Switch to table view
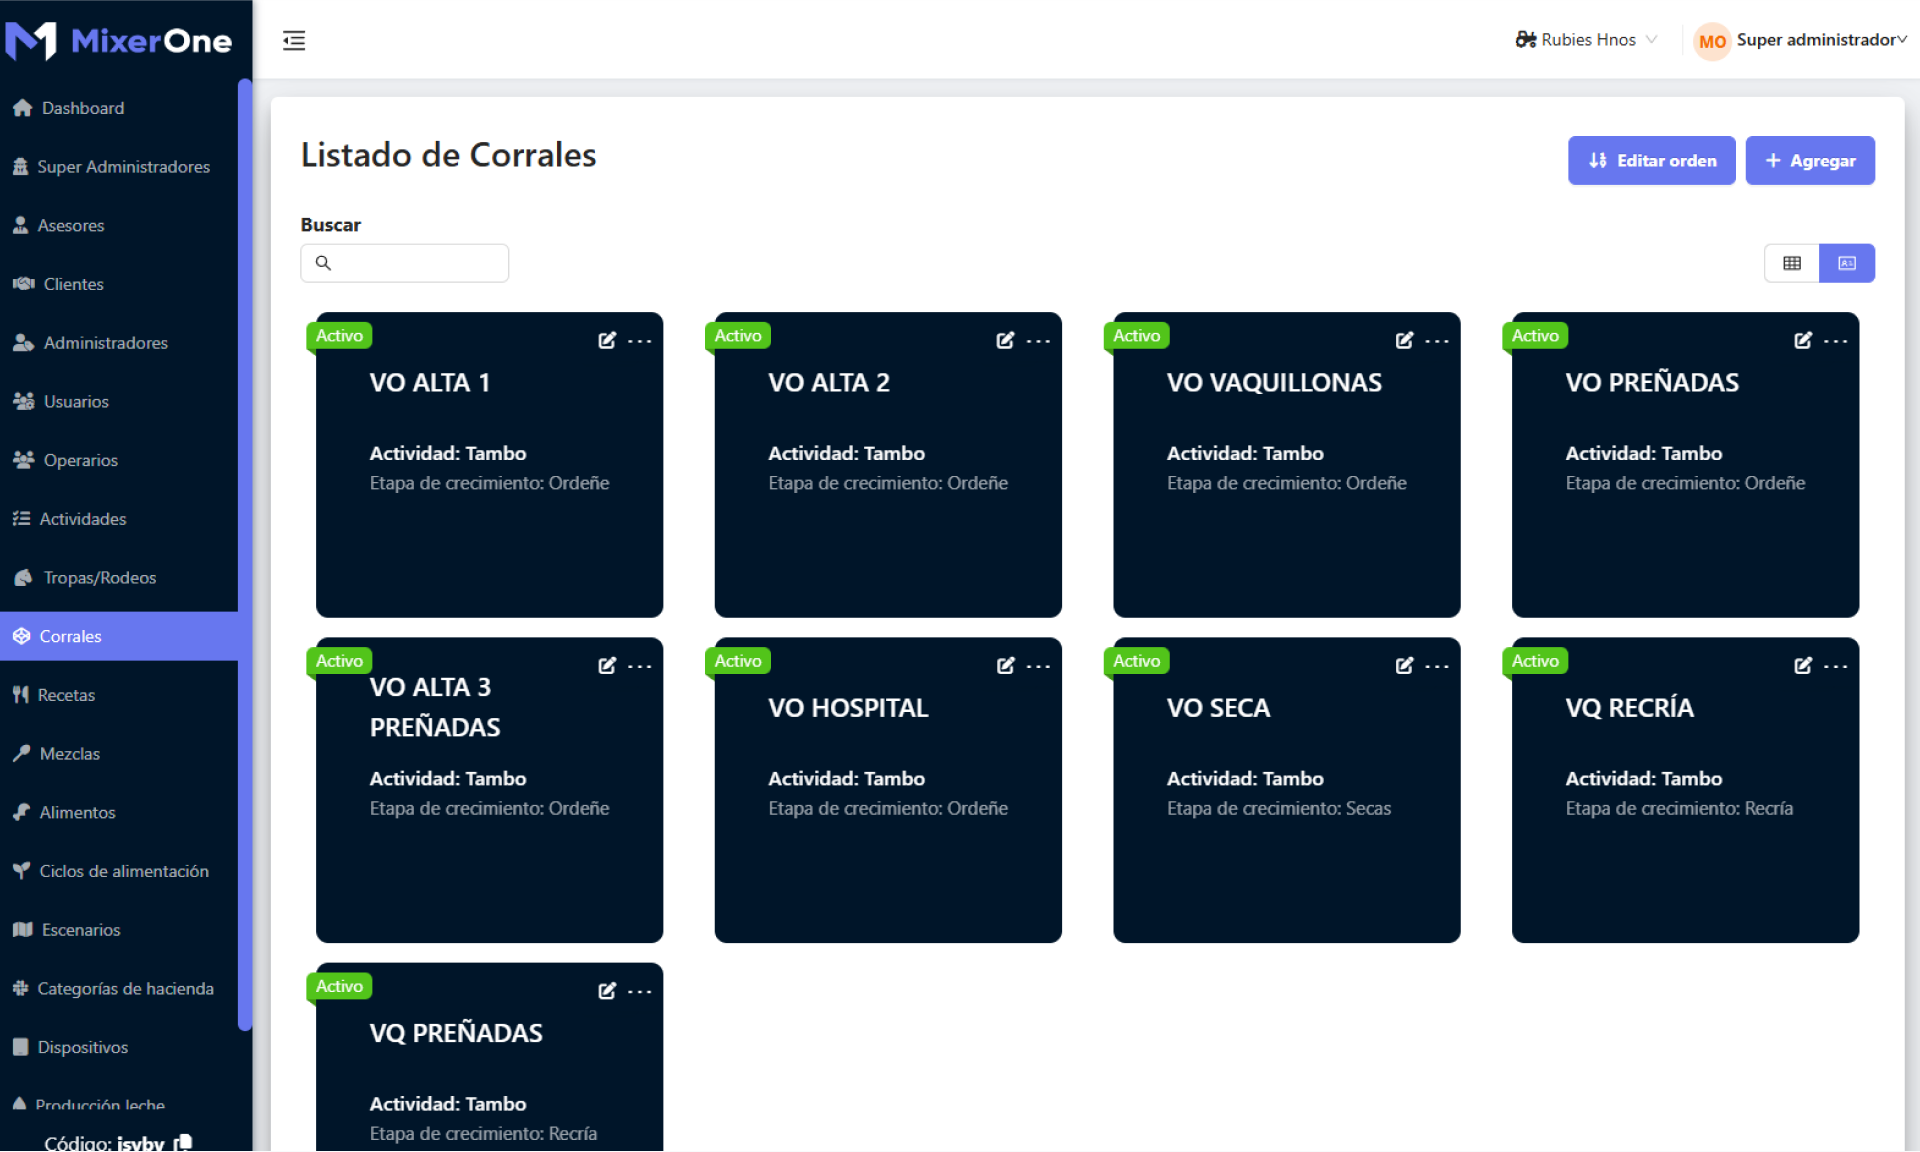1920x1152 pixels. pyautogui.click(x=1791, y=263)
